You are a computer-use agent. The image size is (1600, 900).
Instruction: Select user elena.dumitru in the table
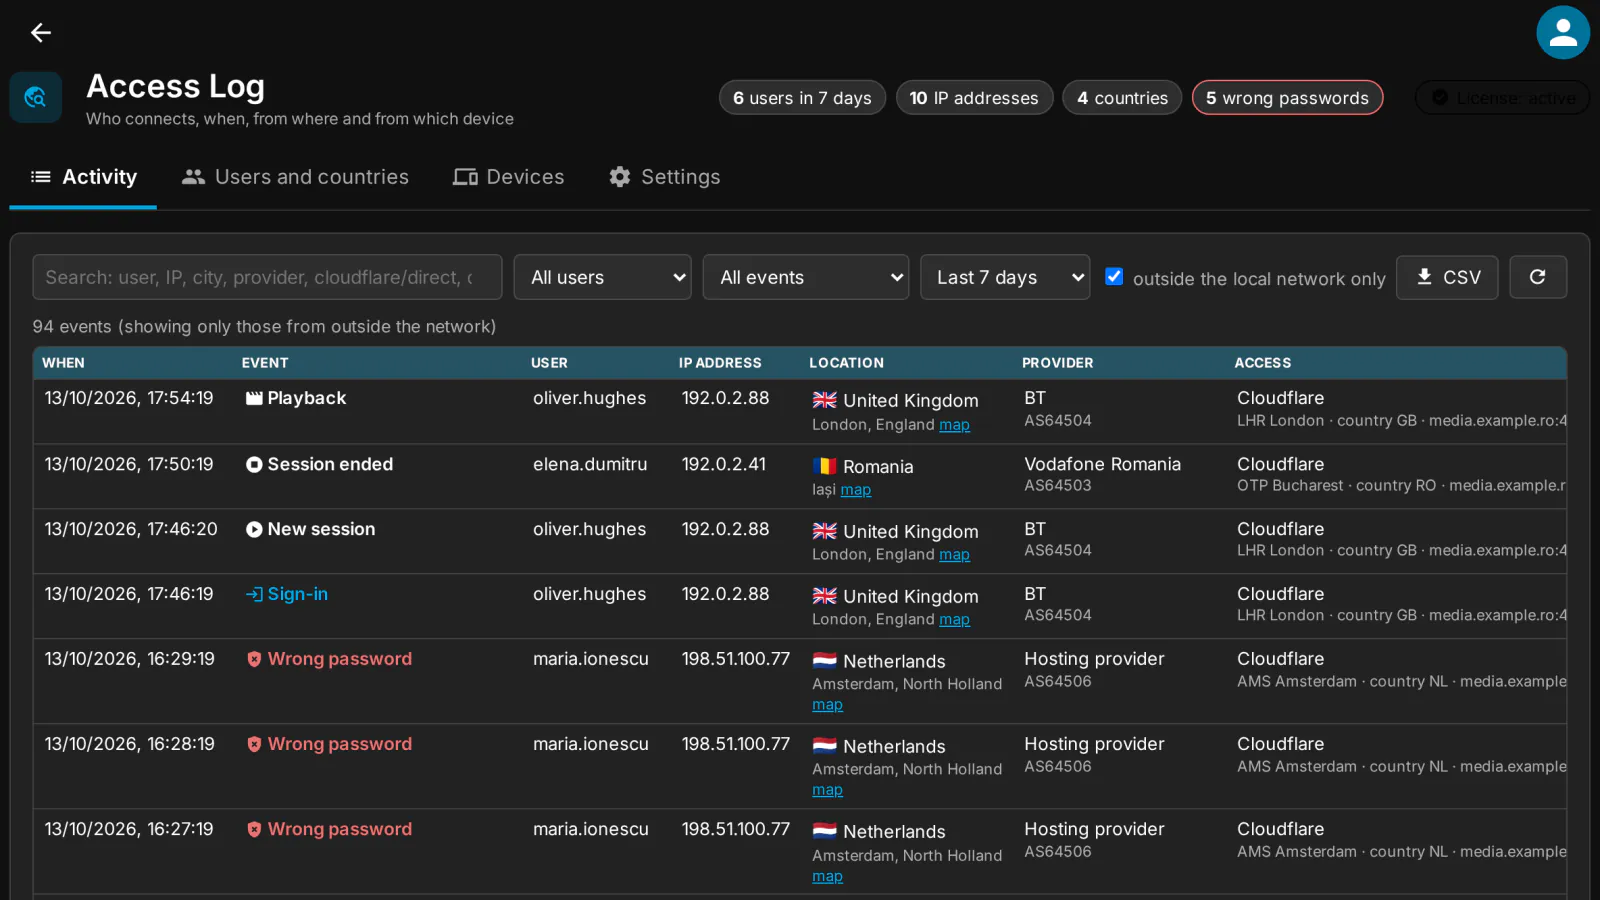(590, 464)
